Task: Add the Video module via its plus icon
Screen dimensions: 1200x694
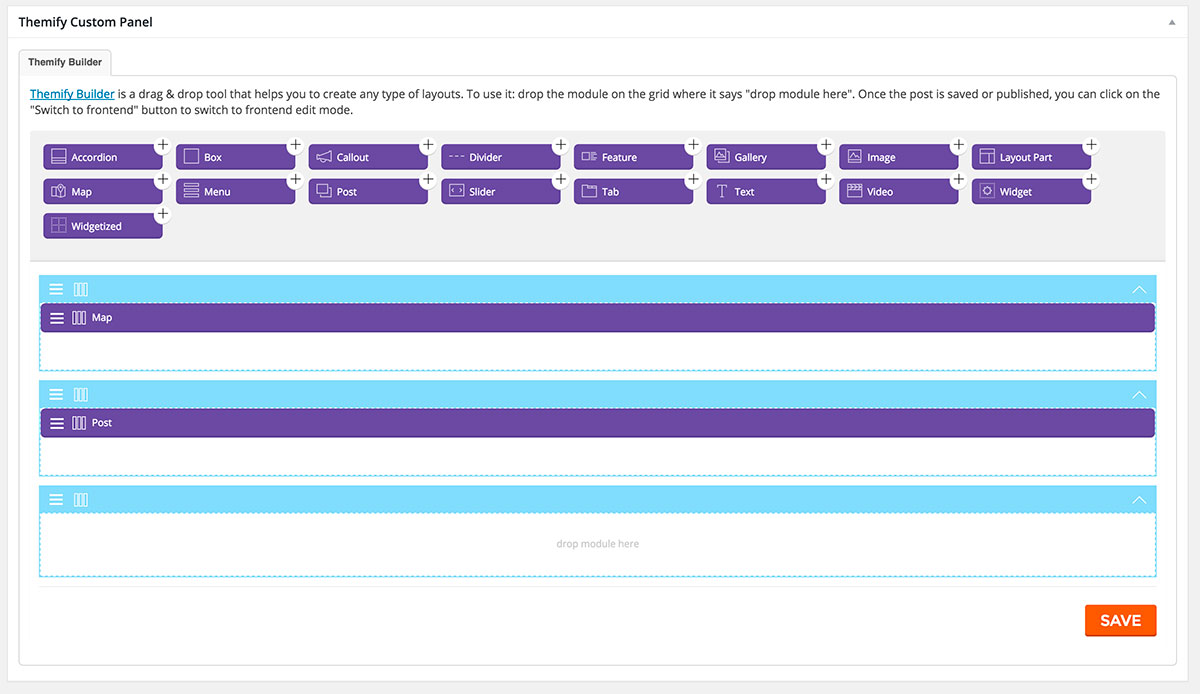Action: point(959,179)
